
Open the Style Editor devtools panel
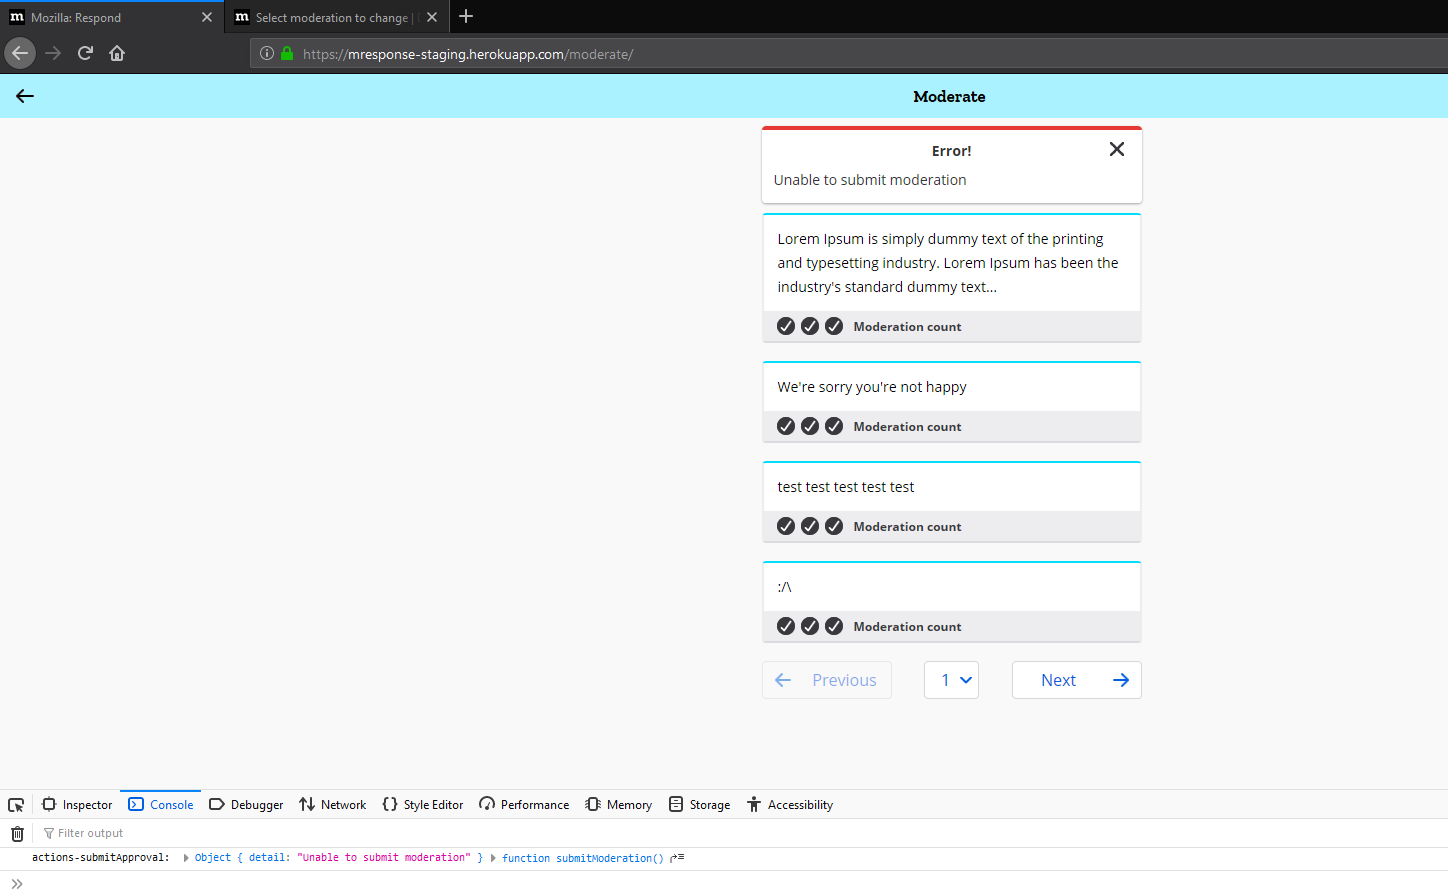tap(423, 805)
